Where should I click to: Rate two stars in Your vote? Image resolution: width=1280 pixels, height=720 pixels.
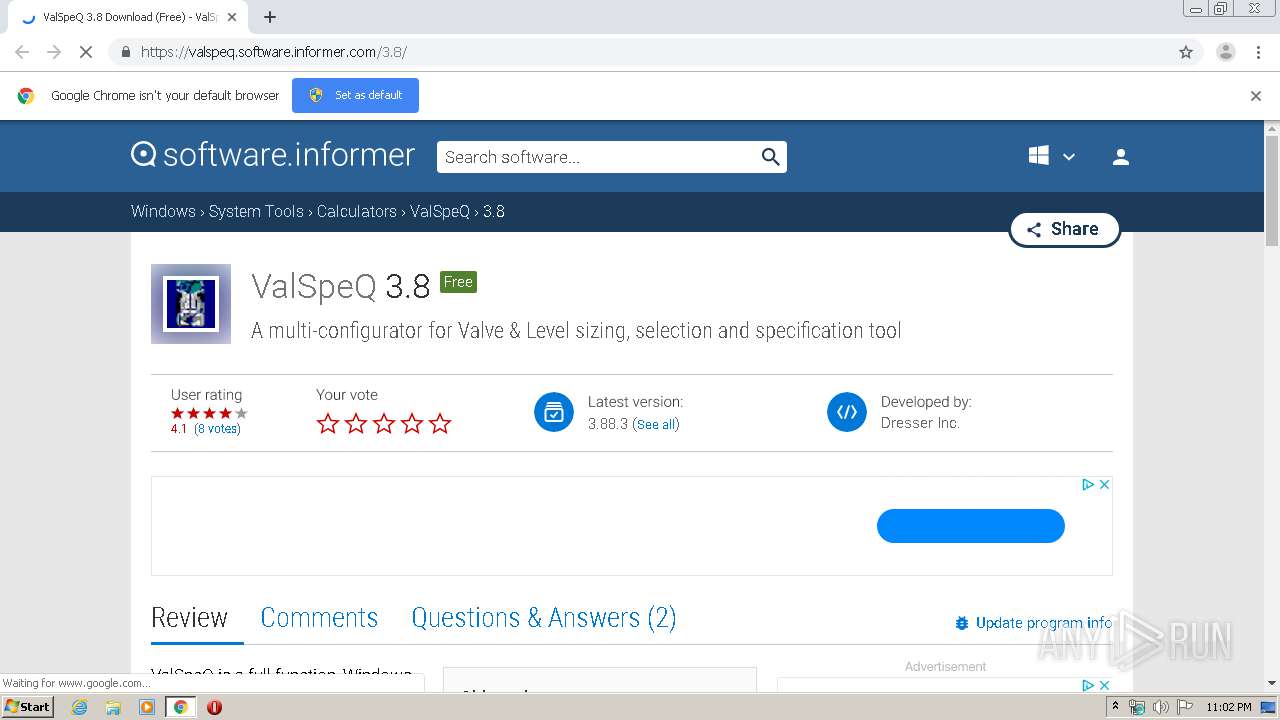coord(356,424)
